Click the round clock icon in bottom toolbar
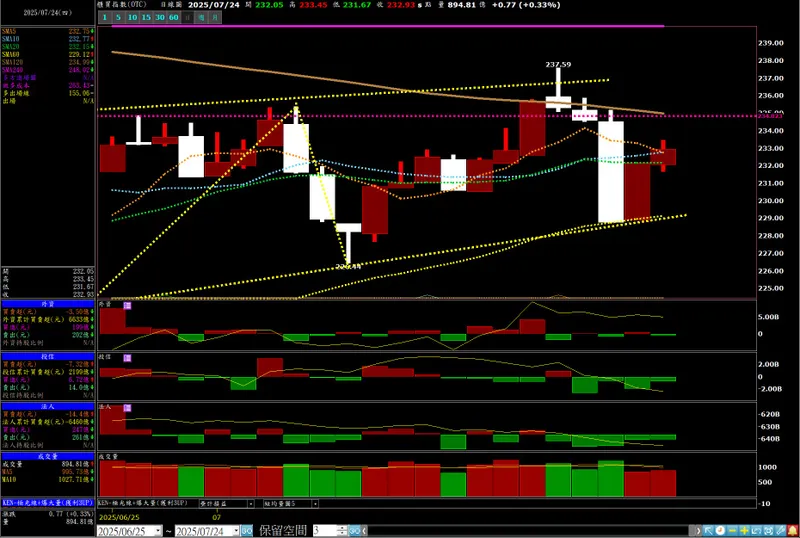 coord(720,531)
